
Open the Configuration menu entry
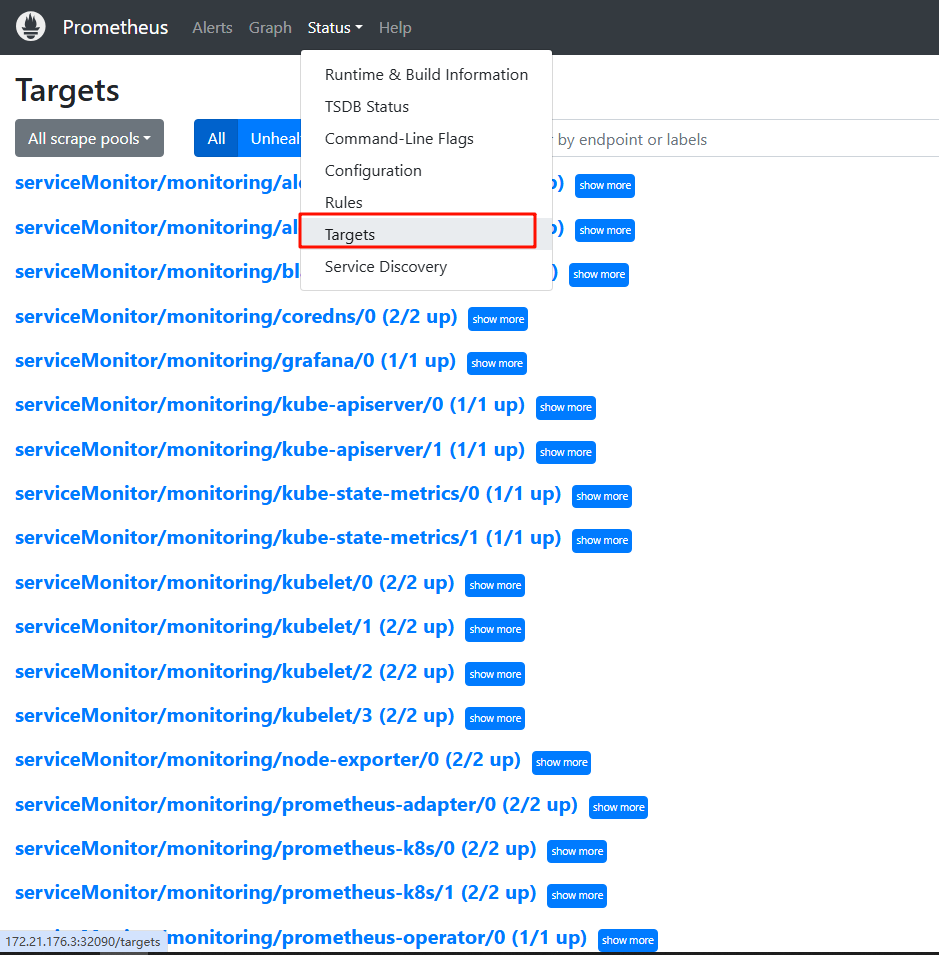[426, 171]
